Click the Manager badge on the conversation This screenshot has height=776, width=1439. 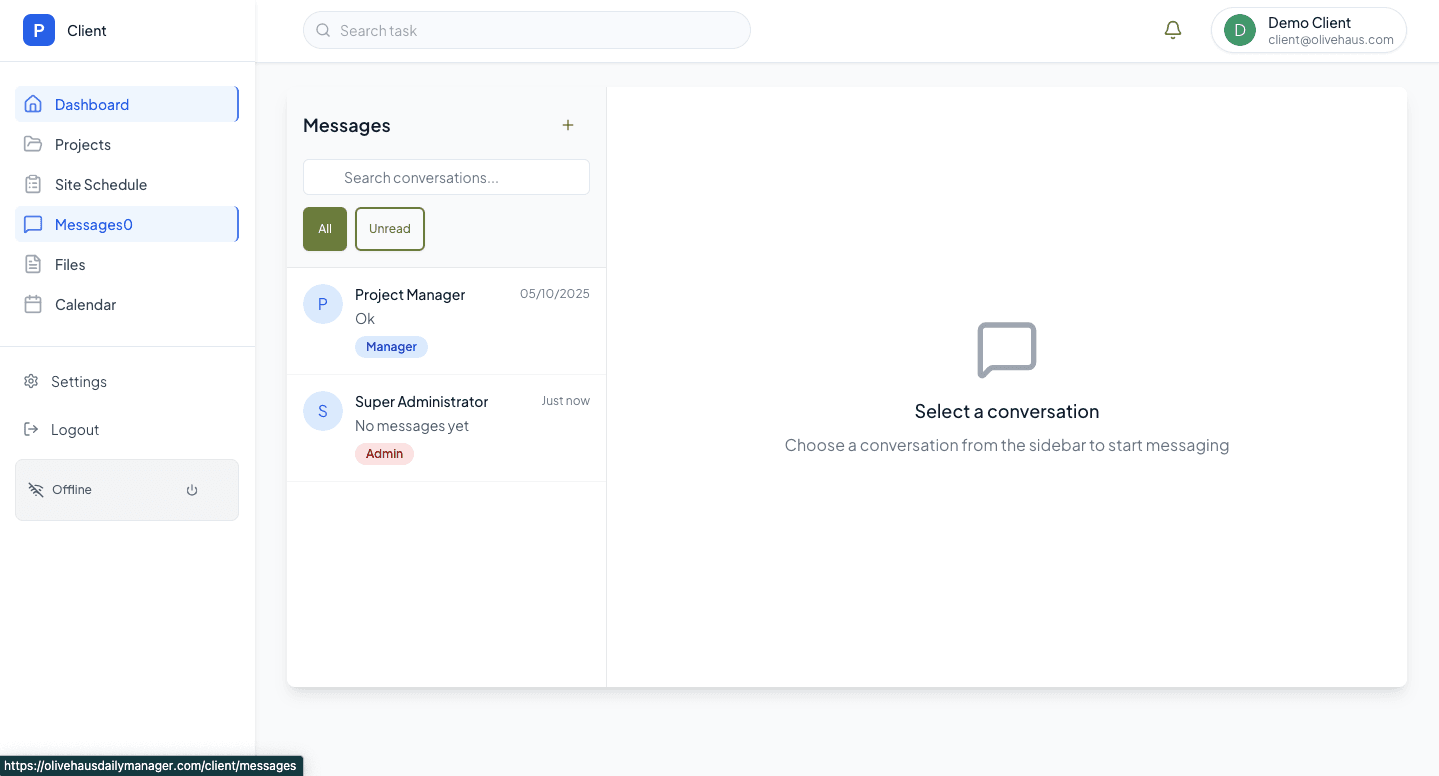[x=391, y=346]
